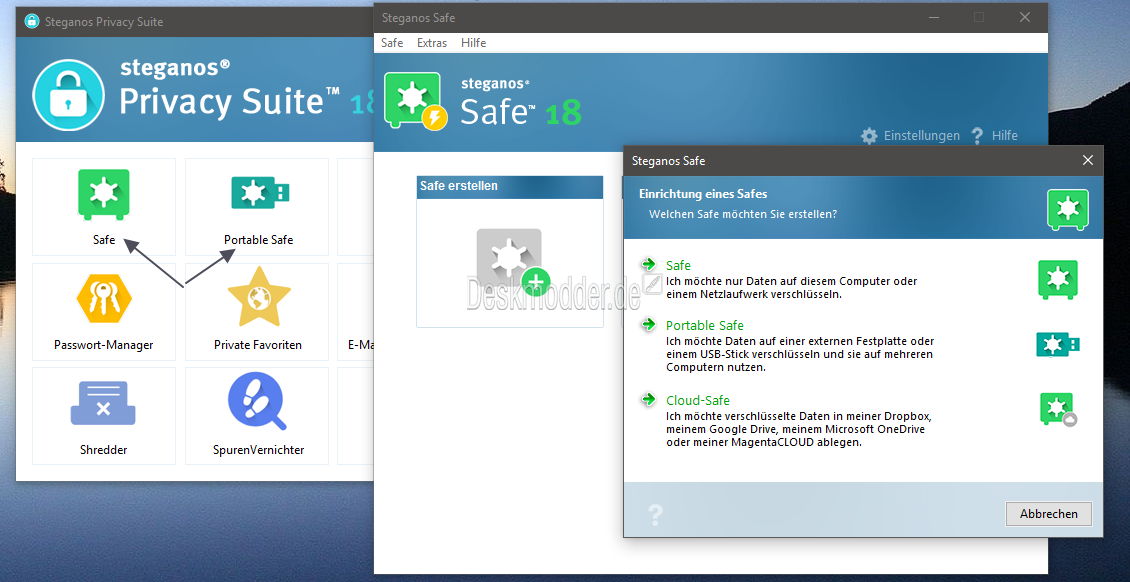Image resolution: width=1130 pixels, height=582 pixels.
Task: Open the Hilfe menu in menu bar
Action: pyautogui.click(x=473, y=43)
